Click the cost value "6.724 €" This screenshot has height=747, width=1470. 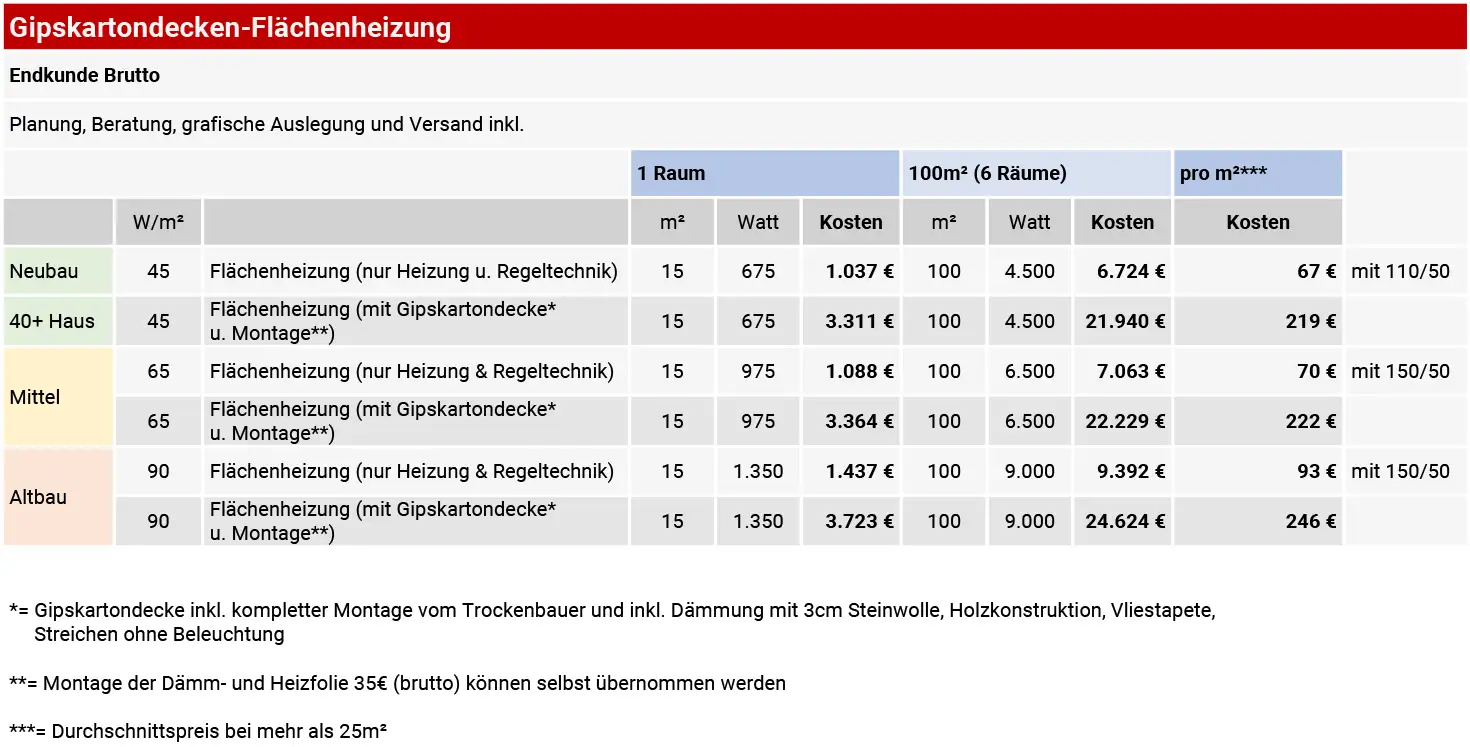pos(1131,271)
